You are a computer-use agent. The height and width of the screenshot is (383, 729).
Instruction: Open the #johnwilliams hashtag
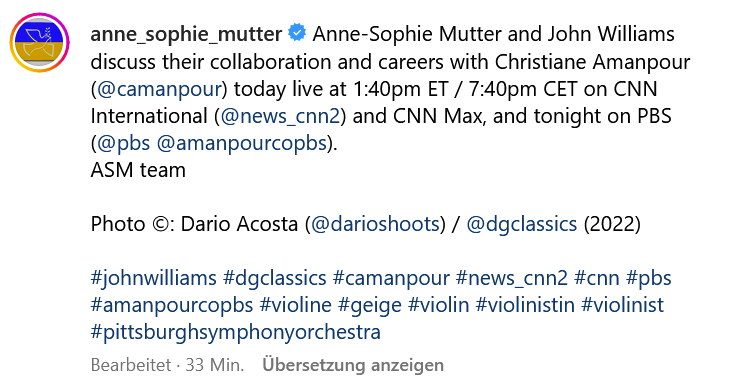tap(153, 278)
